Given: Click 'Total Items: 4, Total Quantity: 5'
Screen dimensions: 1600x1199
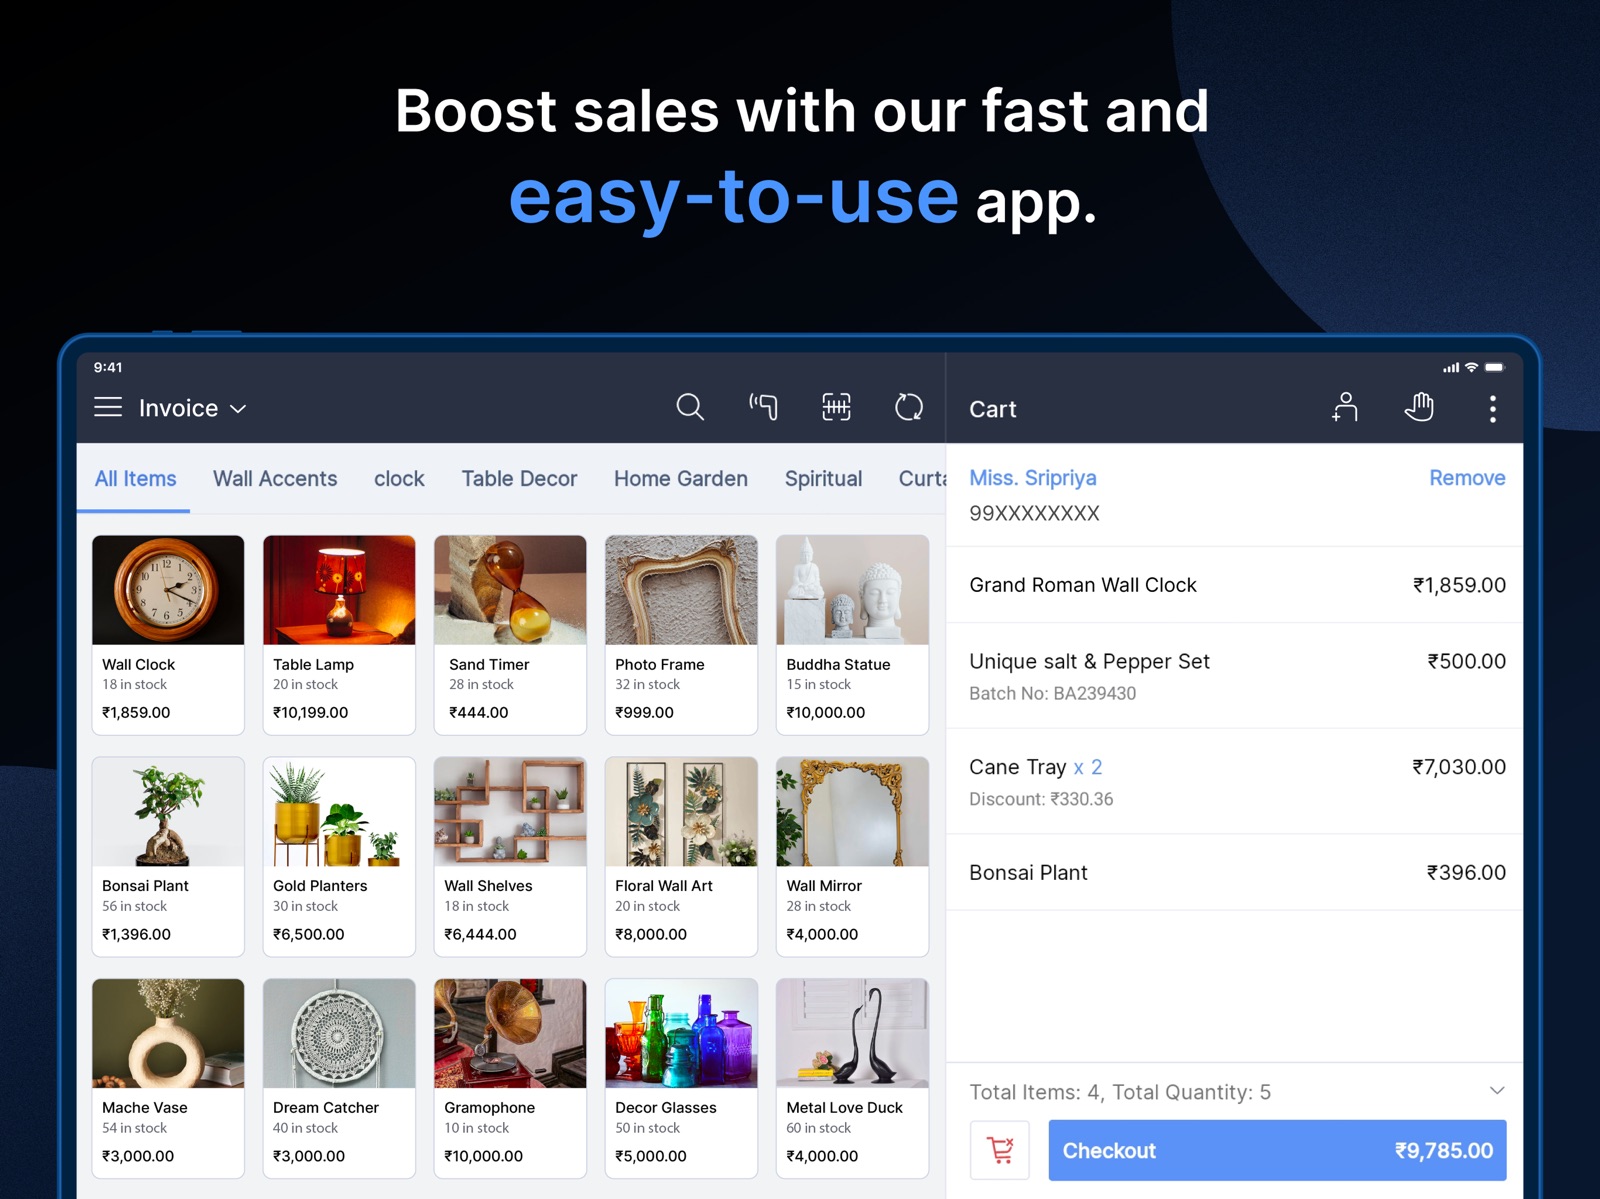Looking at the screenshot, I should pos(1120,1092).
